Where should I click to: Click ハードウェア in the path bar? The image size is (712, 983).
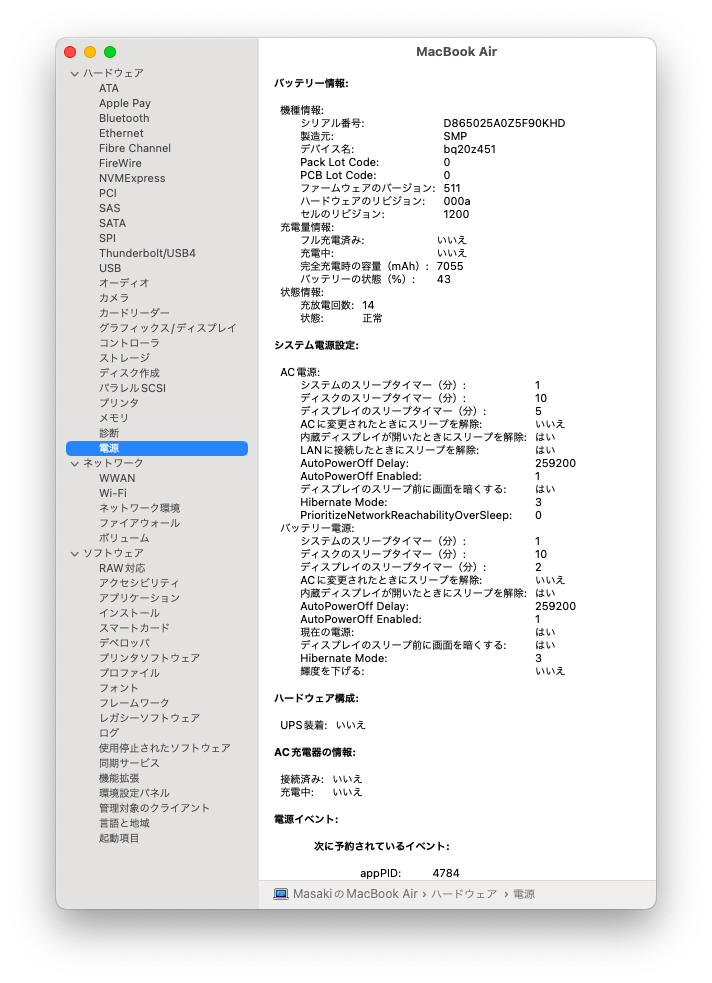[464, 895]
